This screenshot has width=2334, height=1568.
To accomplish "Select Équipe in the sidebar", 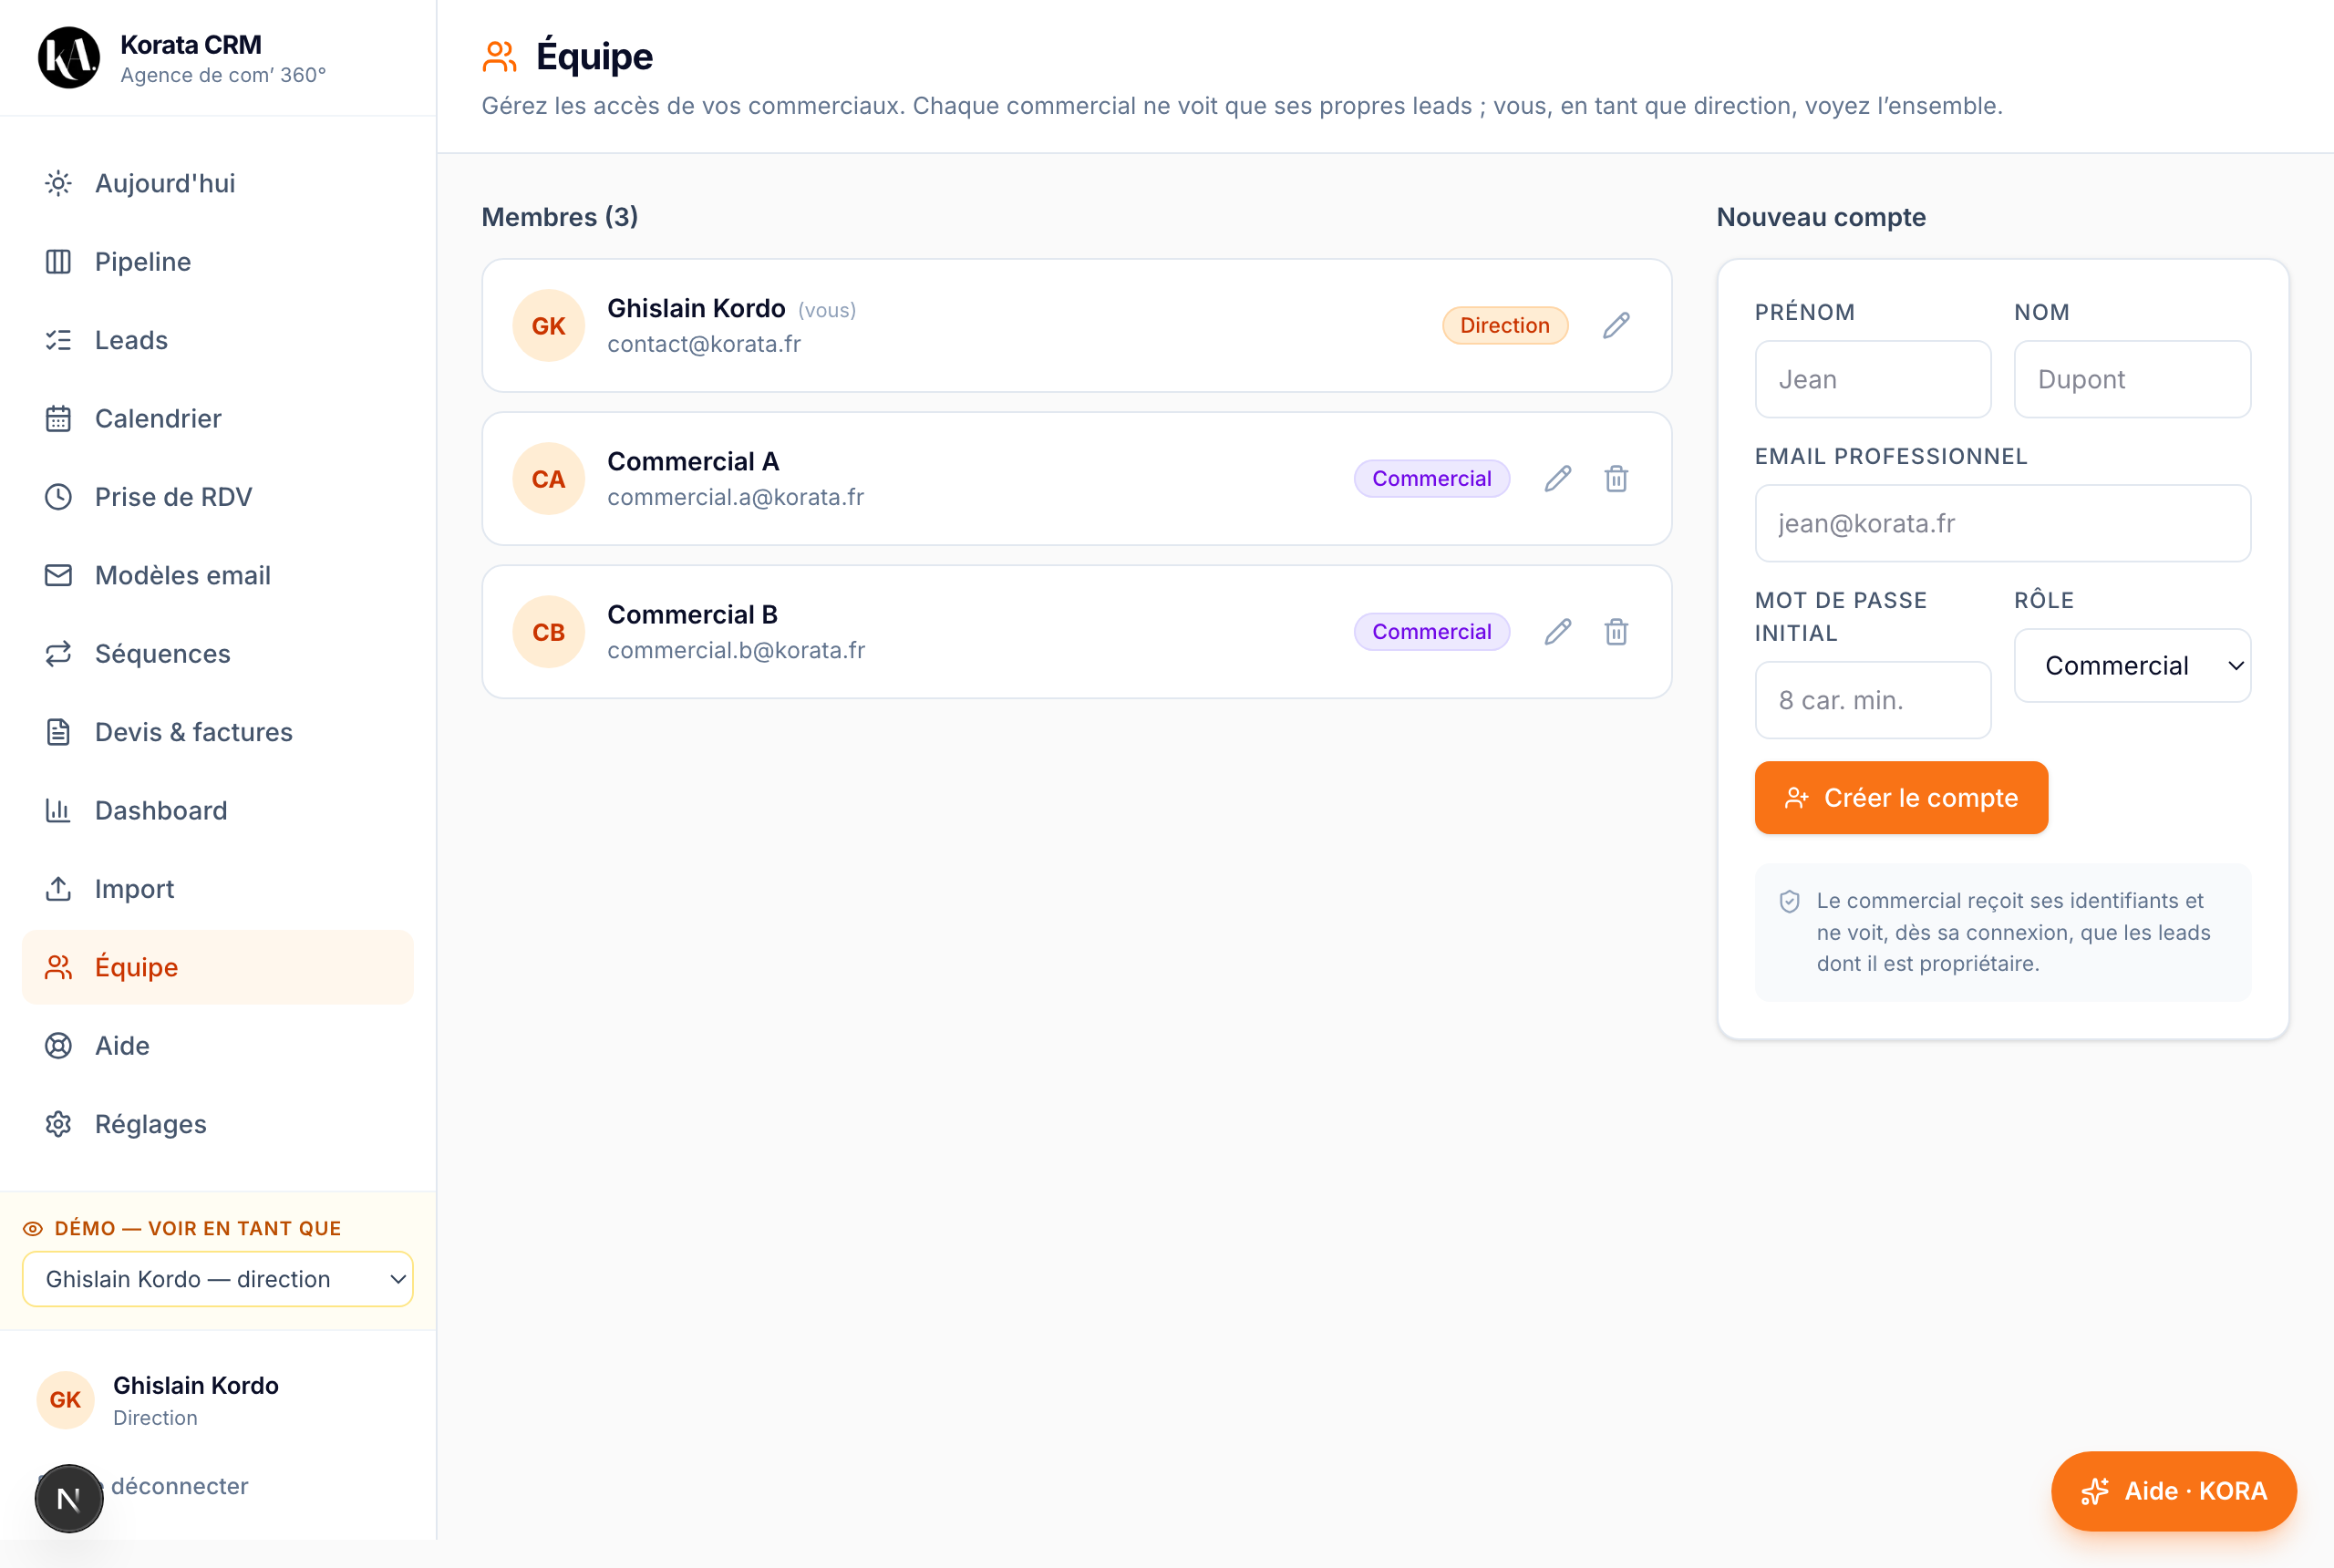I will coord(217,967).
